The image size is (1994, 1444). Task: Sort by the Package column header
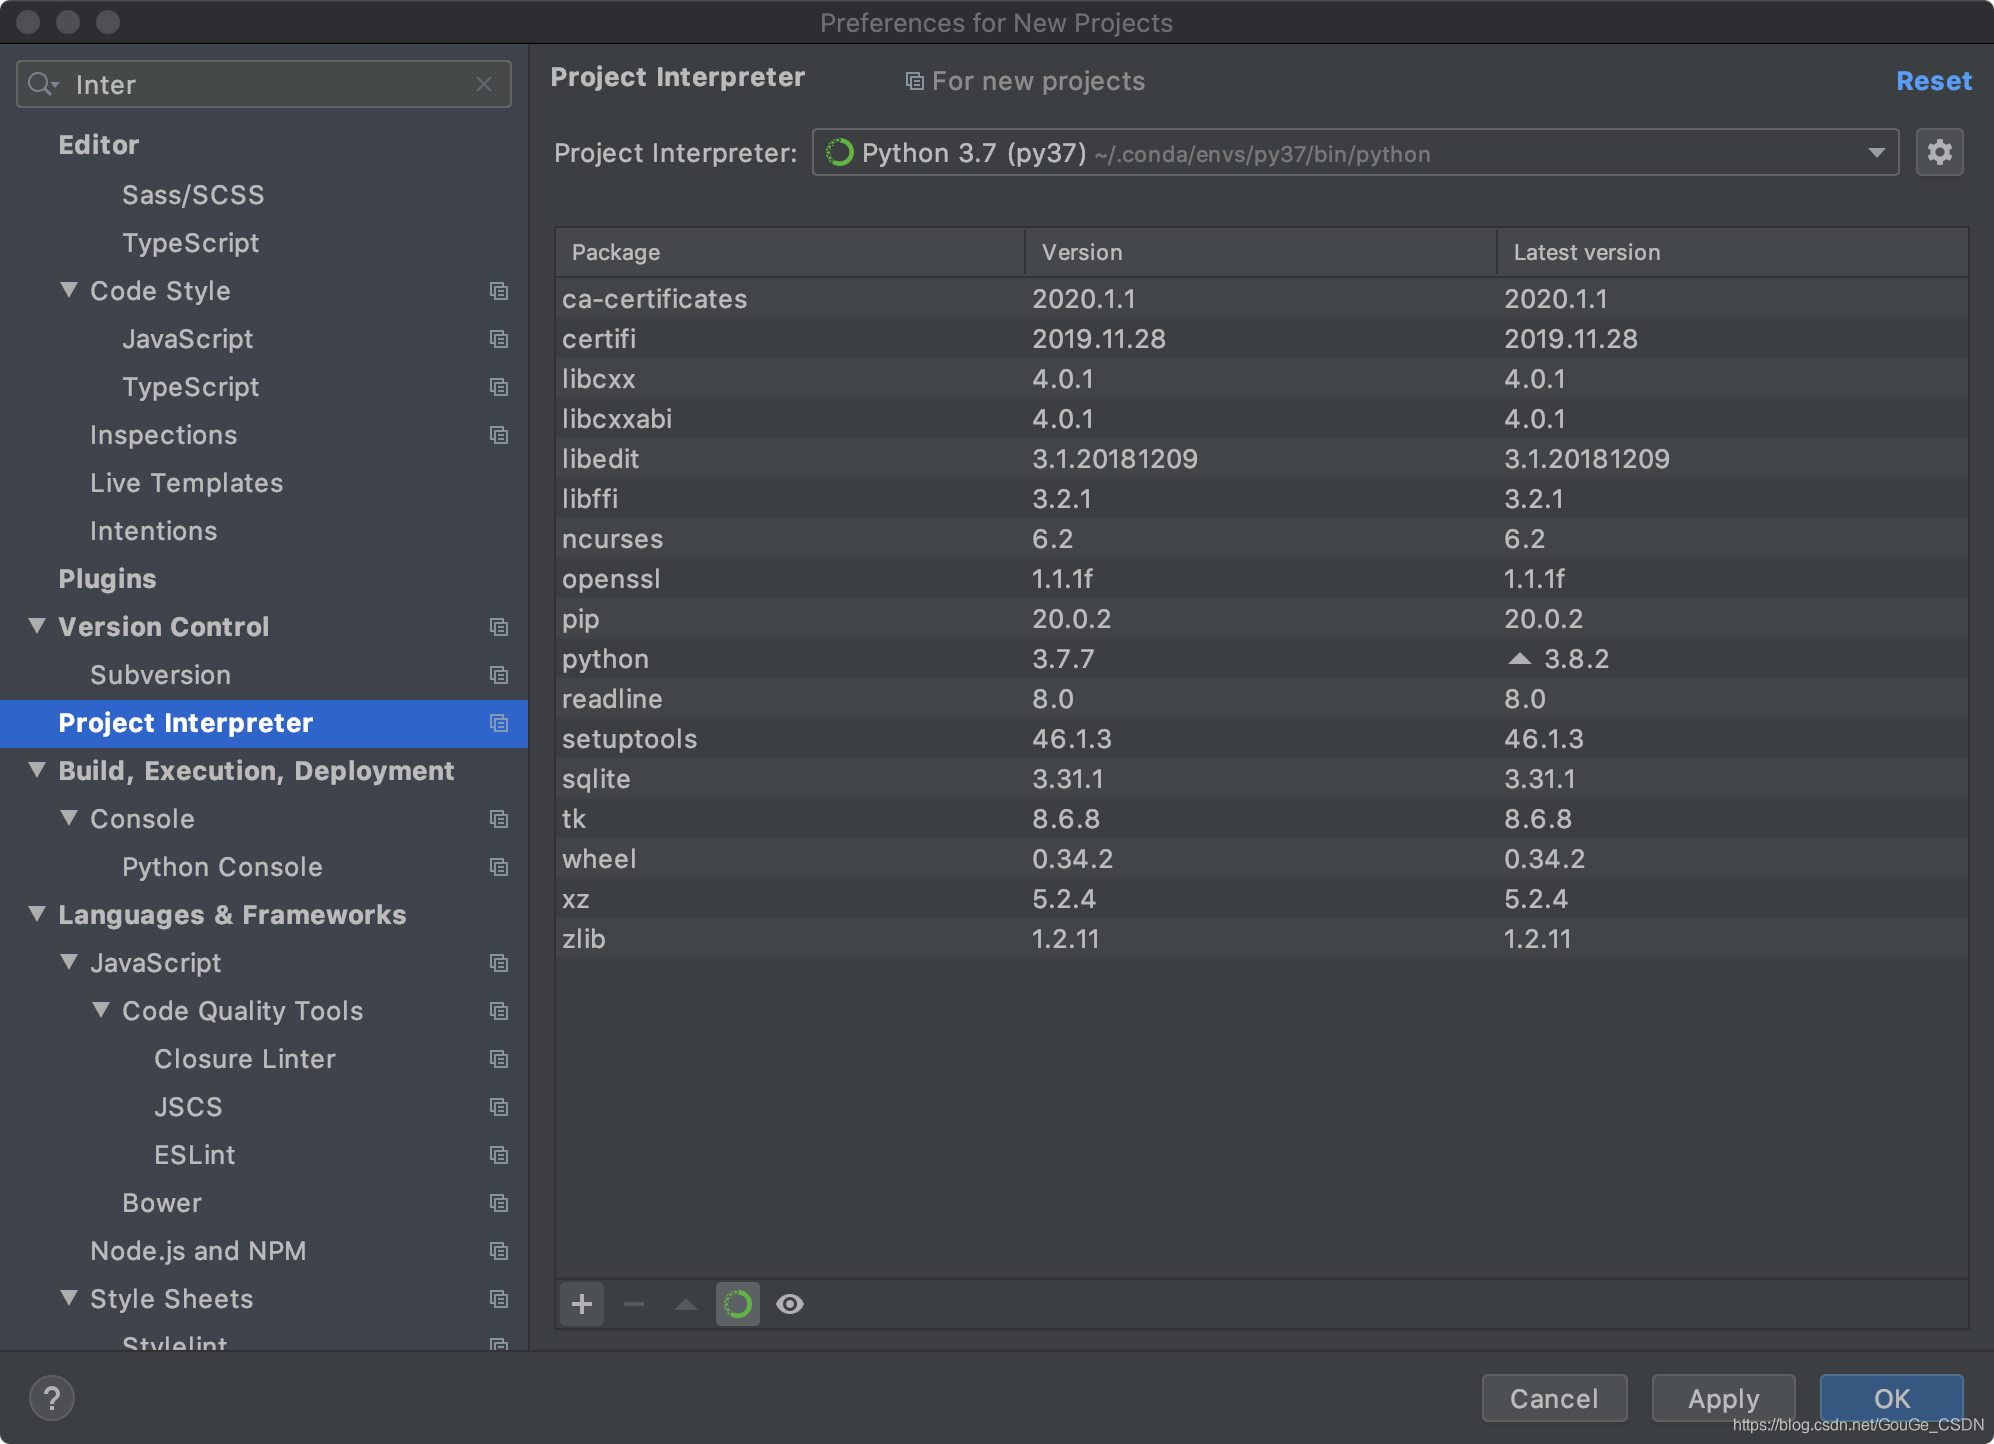pos(790,252)
